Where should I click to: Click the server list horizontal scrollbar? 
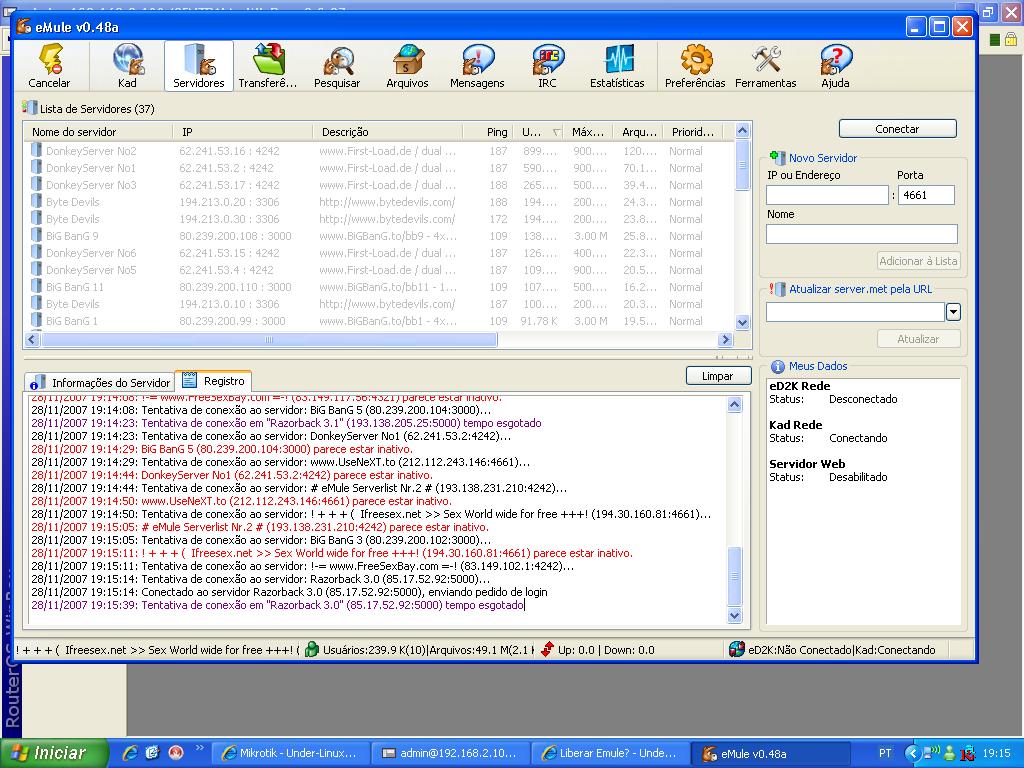coord(268,340)
